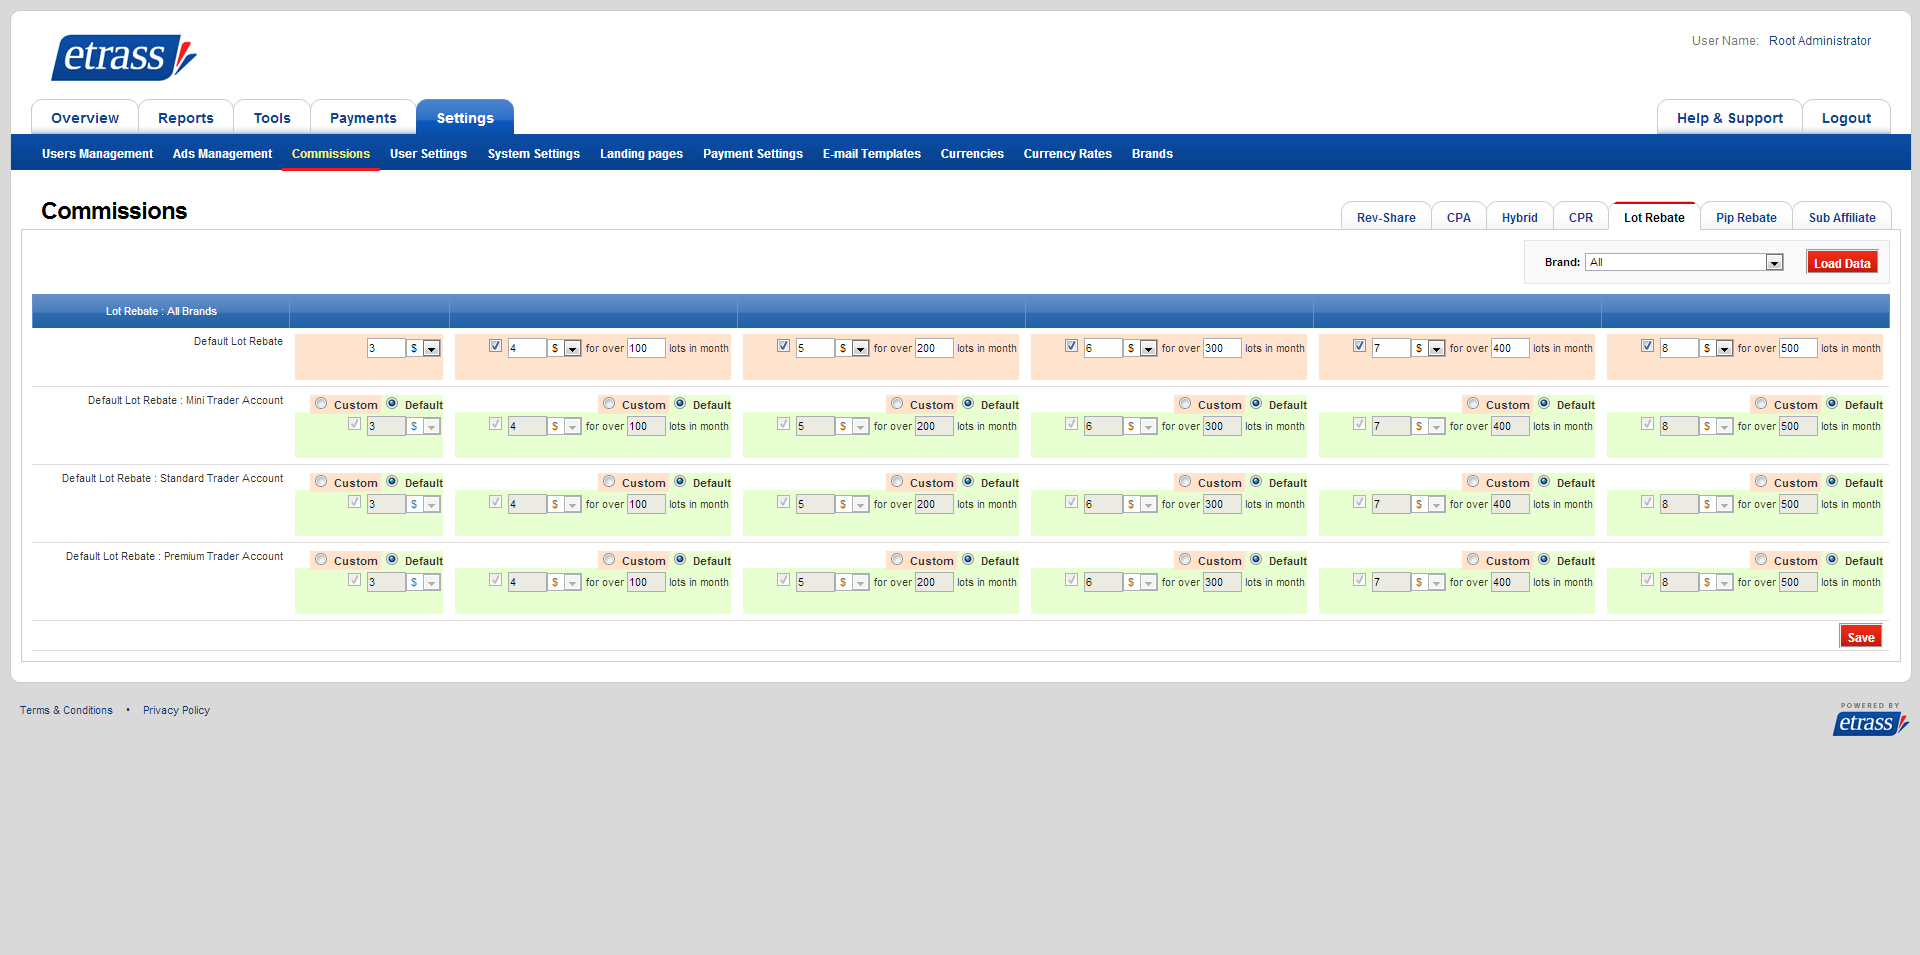Switch to the Pip Rebate tab
Screen dimensions: 1920x955
coord(1746,217)
